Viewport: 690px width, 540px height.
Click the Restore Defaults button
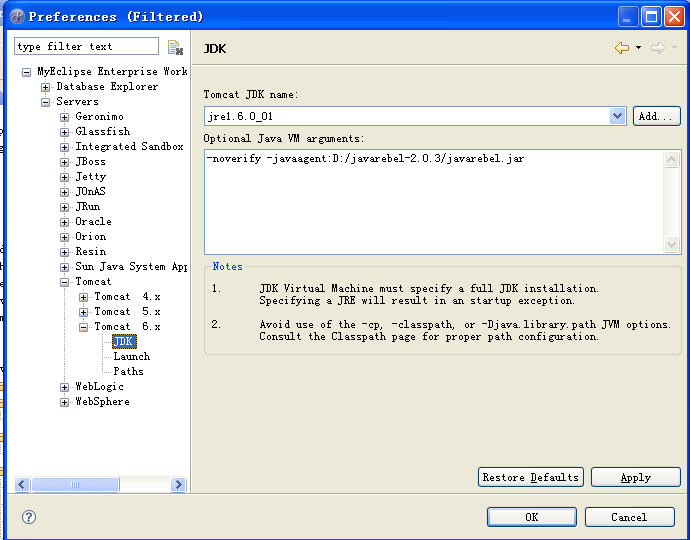(x=531, y=477)
